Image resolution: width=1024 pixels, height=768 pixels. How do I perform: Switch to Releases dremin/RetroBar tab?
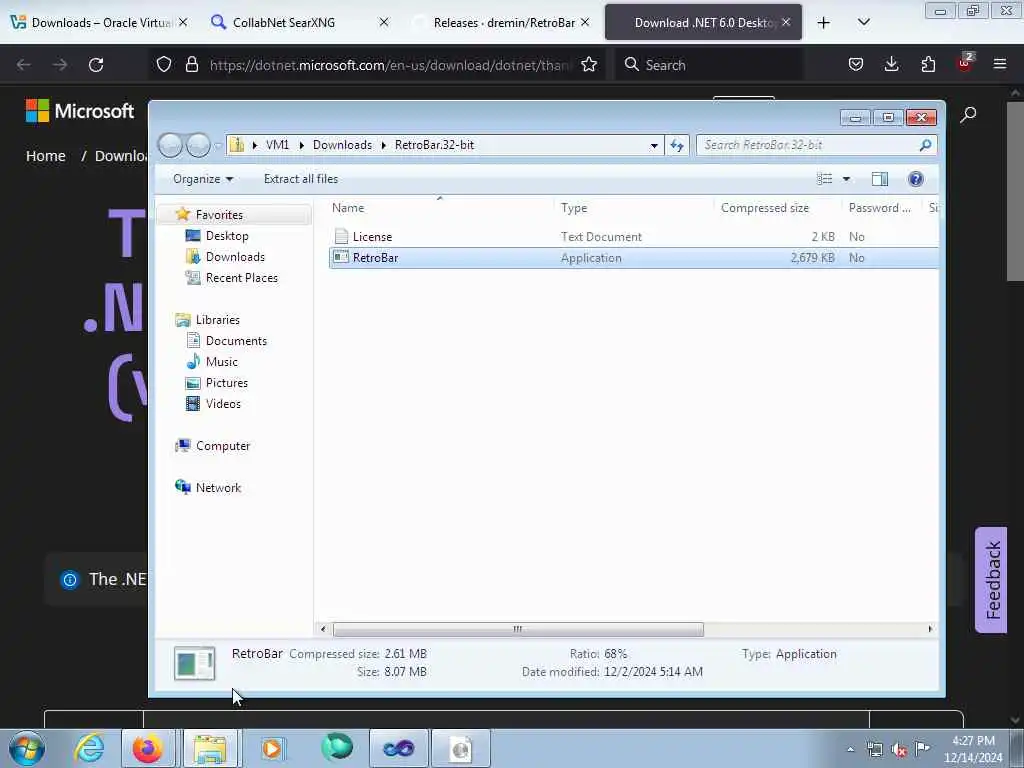pyautogui.click(x=504, y=22)
